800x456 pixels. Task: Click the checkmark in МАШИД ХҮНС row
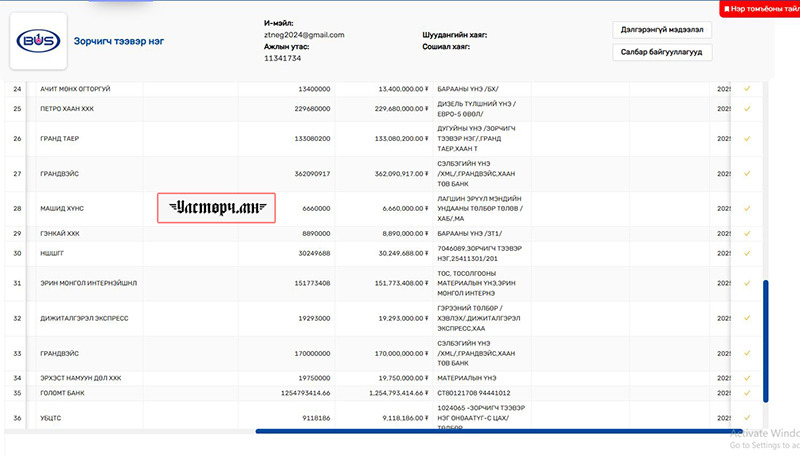(747, 208)
